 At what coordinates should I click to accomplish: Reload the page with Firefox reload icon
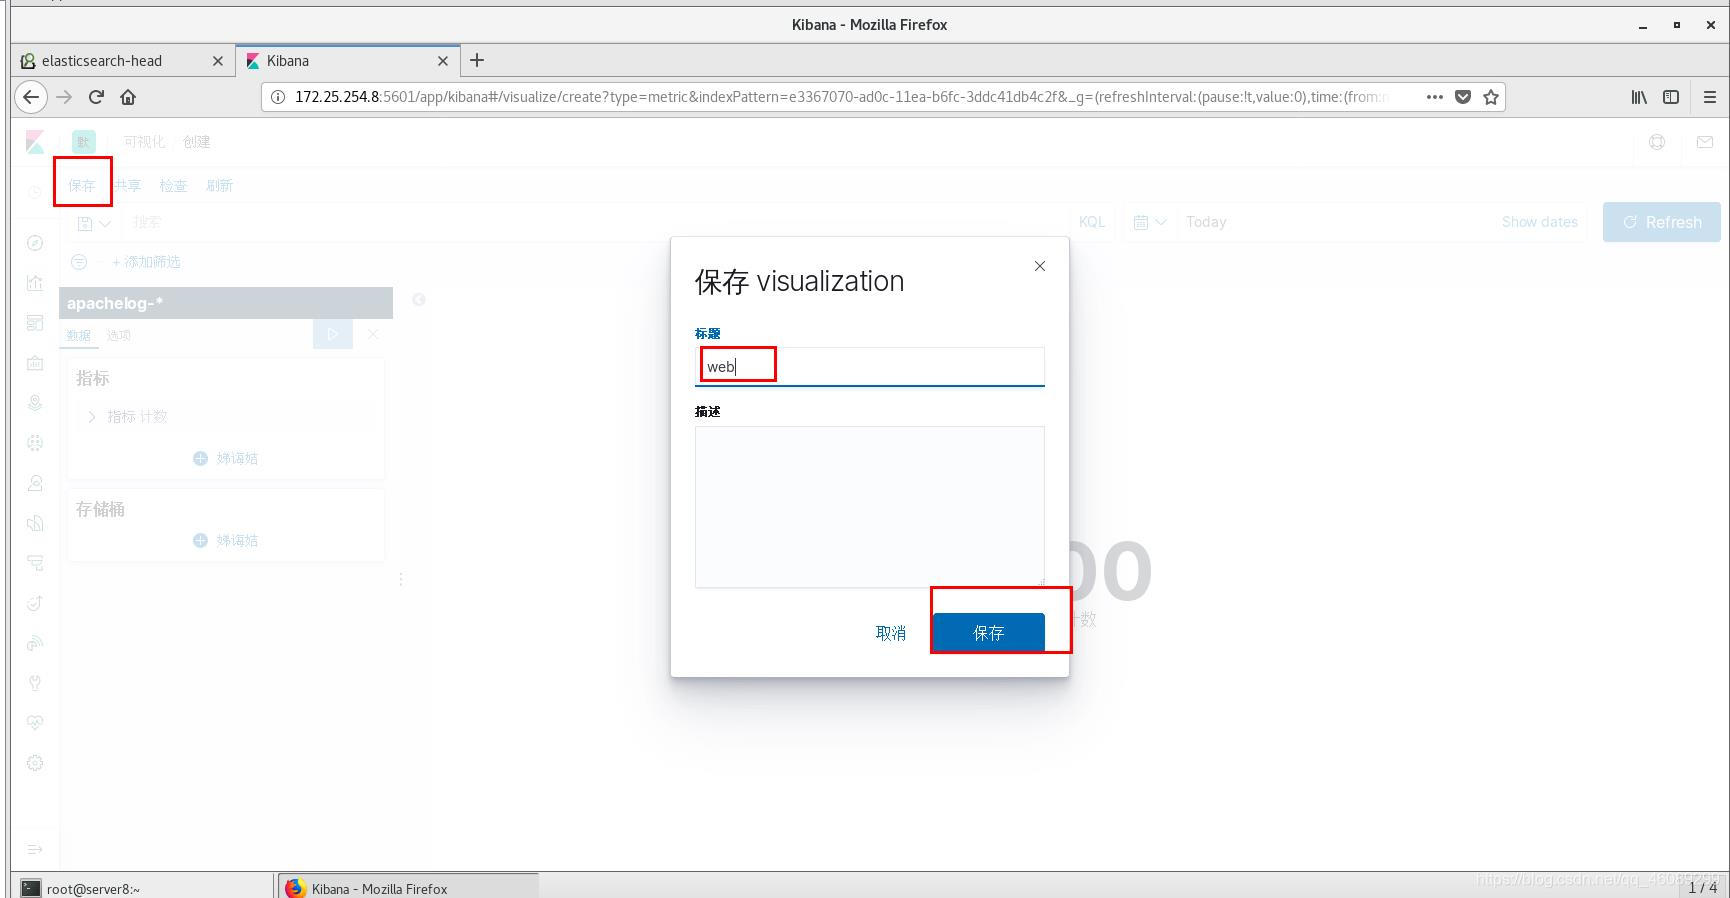pyautogui.click(x=96, y=97)
